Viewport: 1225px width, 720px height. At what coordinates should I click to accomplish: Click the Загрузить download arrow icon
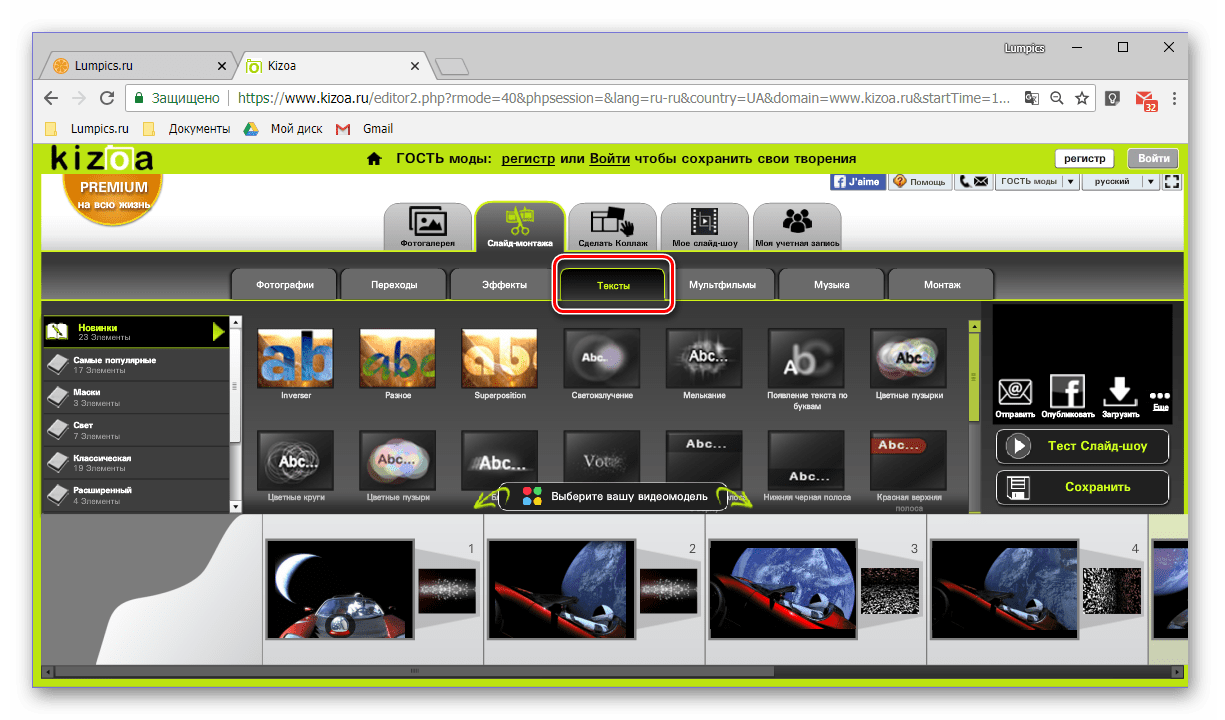[x=1118, y=392]
